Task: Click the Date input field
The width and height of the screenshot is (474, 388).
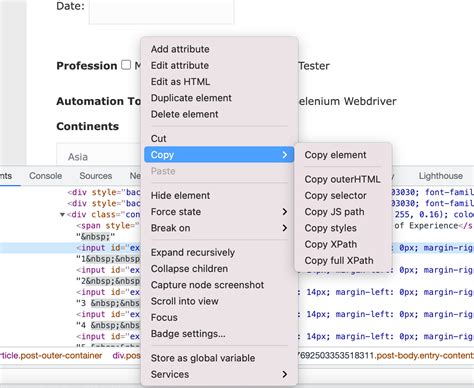Action: tap(161, 12)
